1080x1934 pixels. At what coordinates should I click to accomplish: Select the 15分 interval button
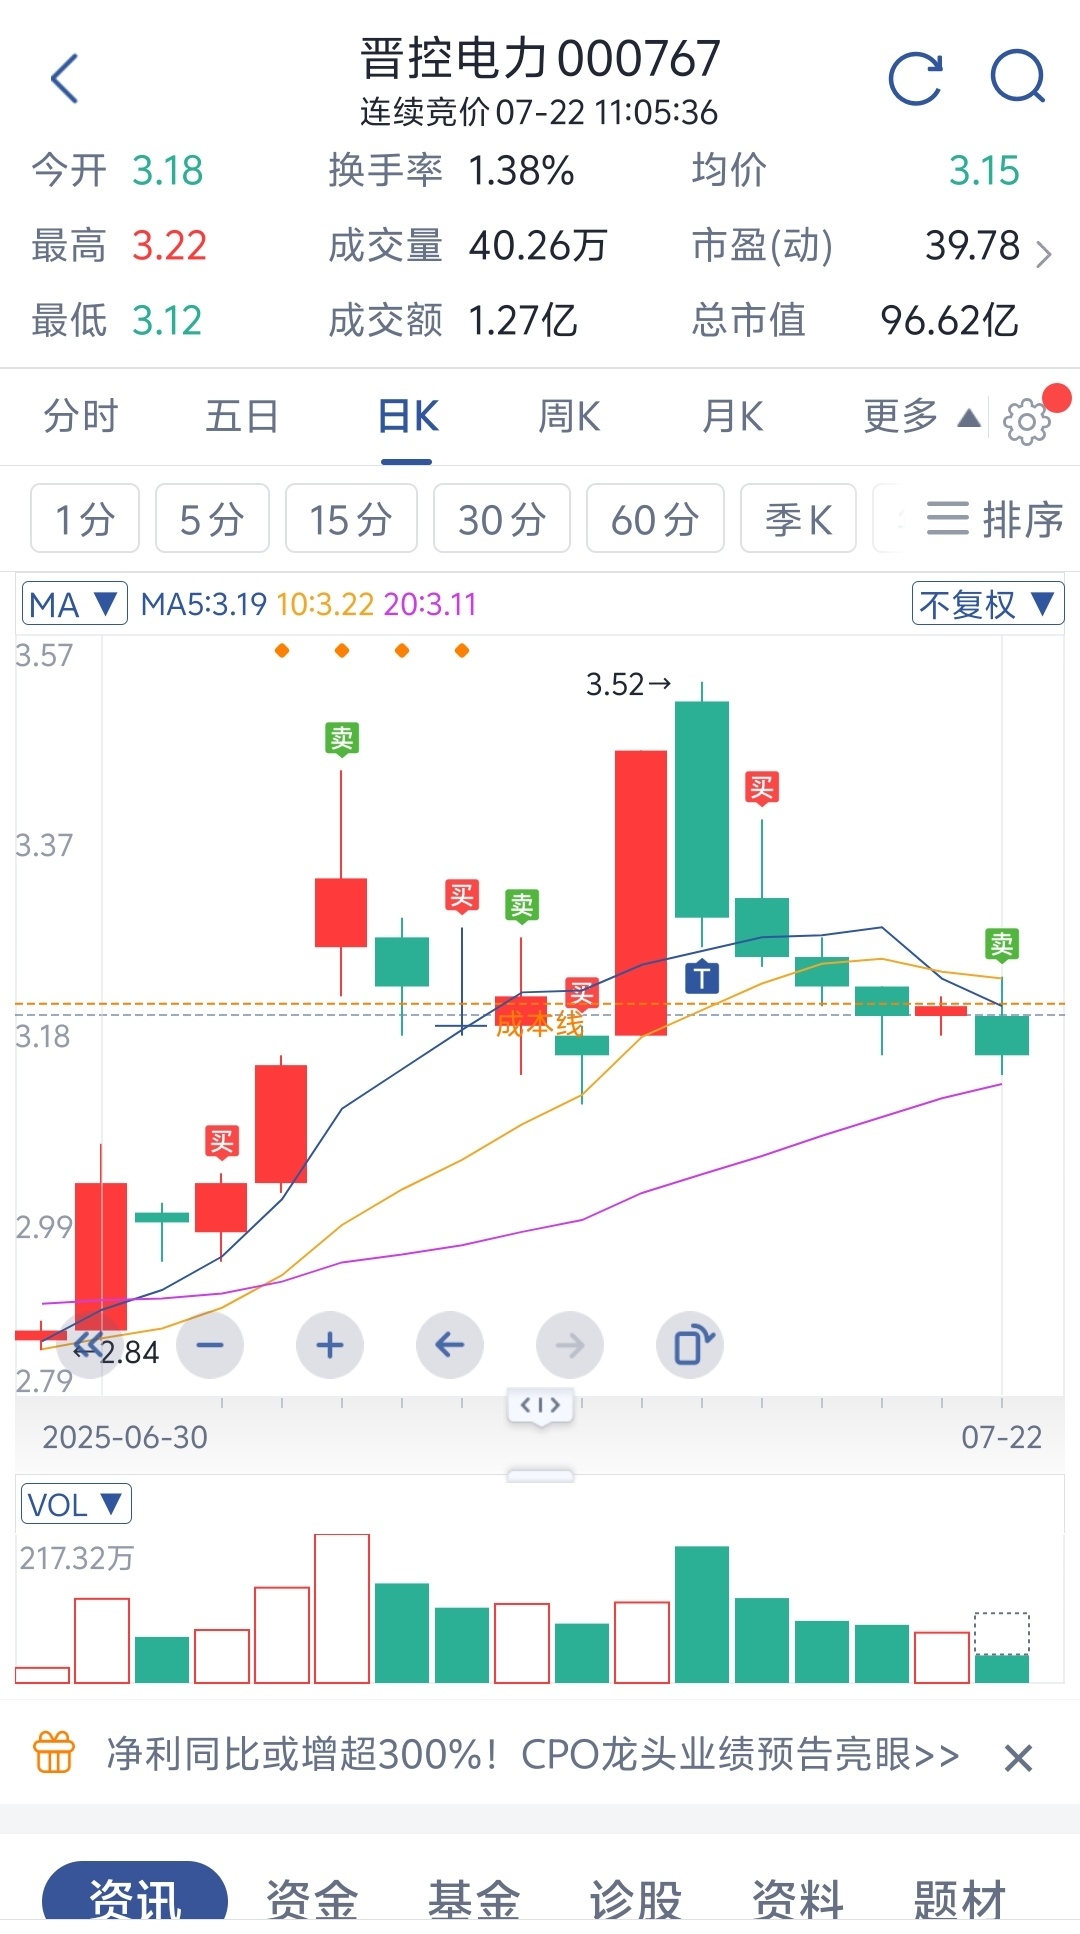(x=351, y=518)
